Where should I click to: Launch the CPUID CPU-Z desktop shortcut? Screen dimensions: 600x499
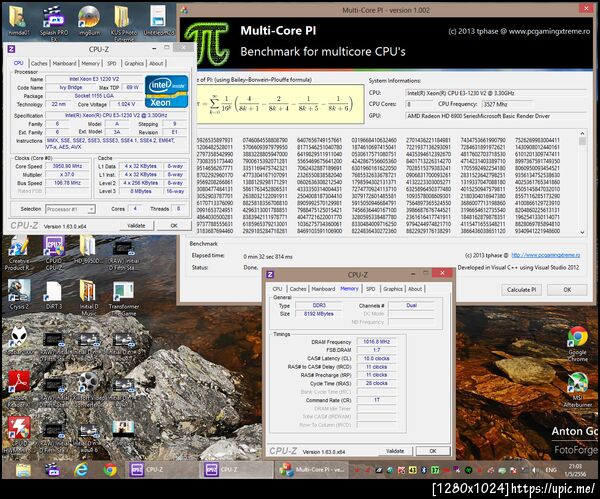(54, 253)
